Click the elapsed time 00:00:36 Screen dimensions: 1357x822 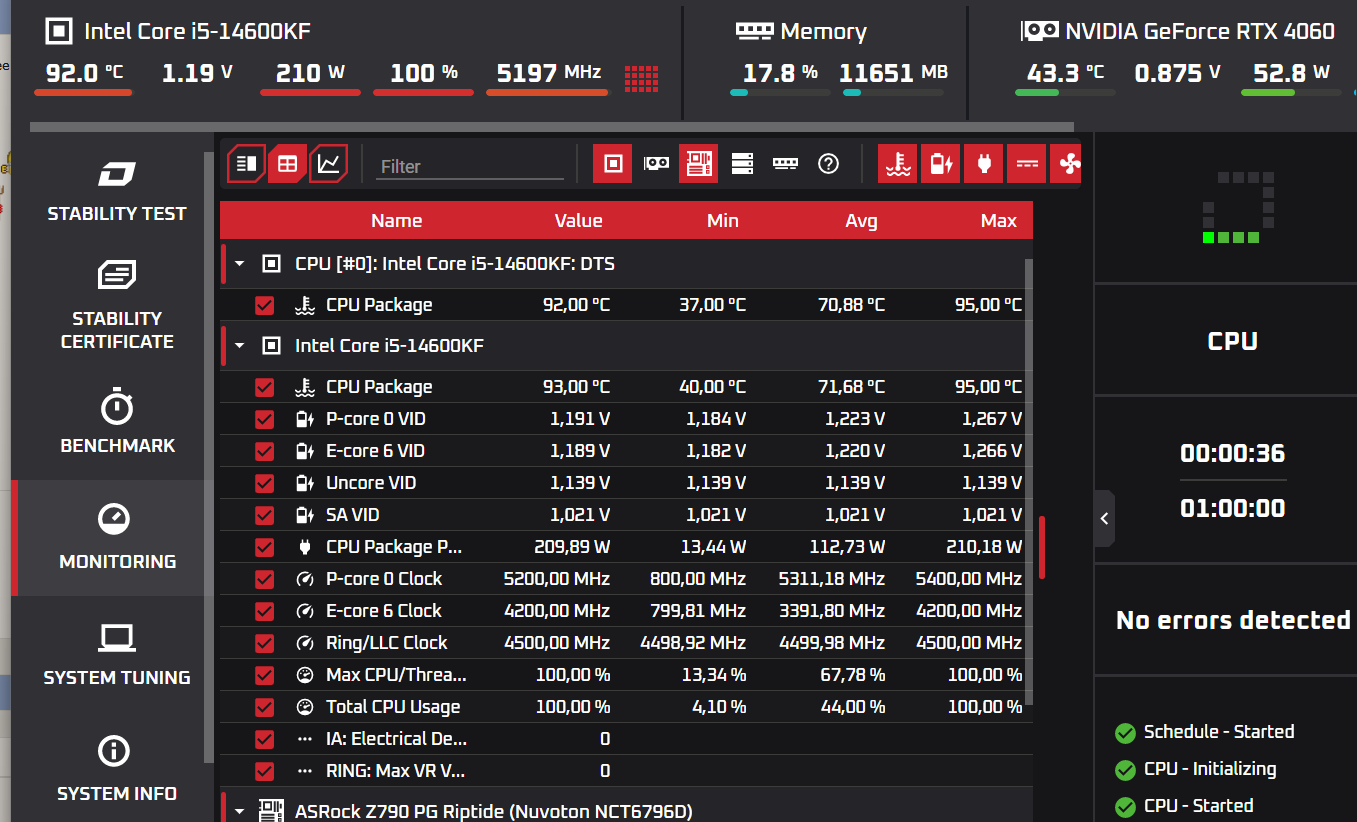click(x=1232, y=454)
